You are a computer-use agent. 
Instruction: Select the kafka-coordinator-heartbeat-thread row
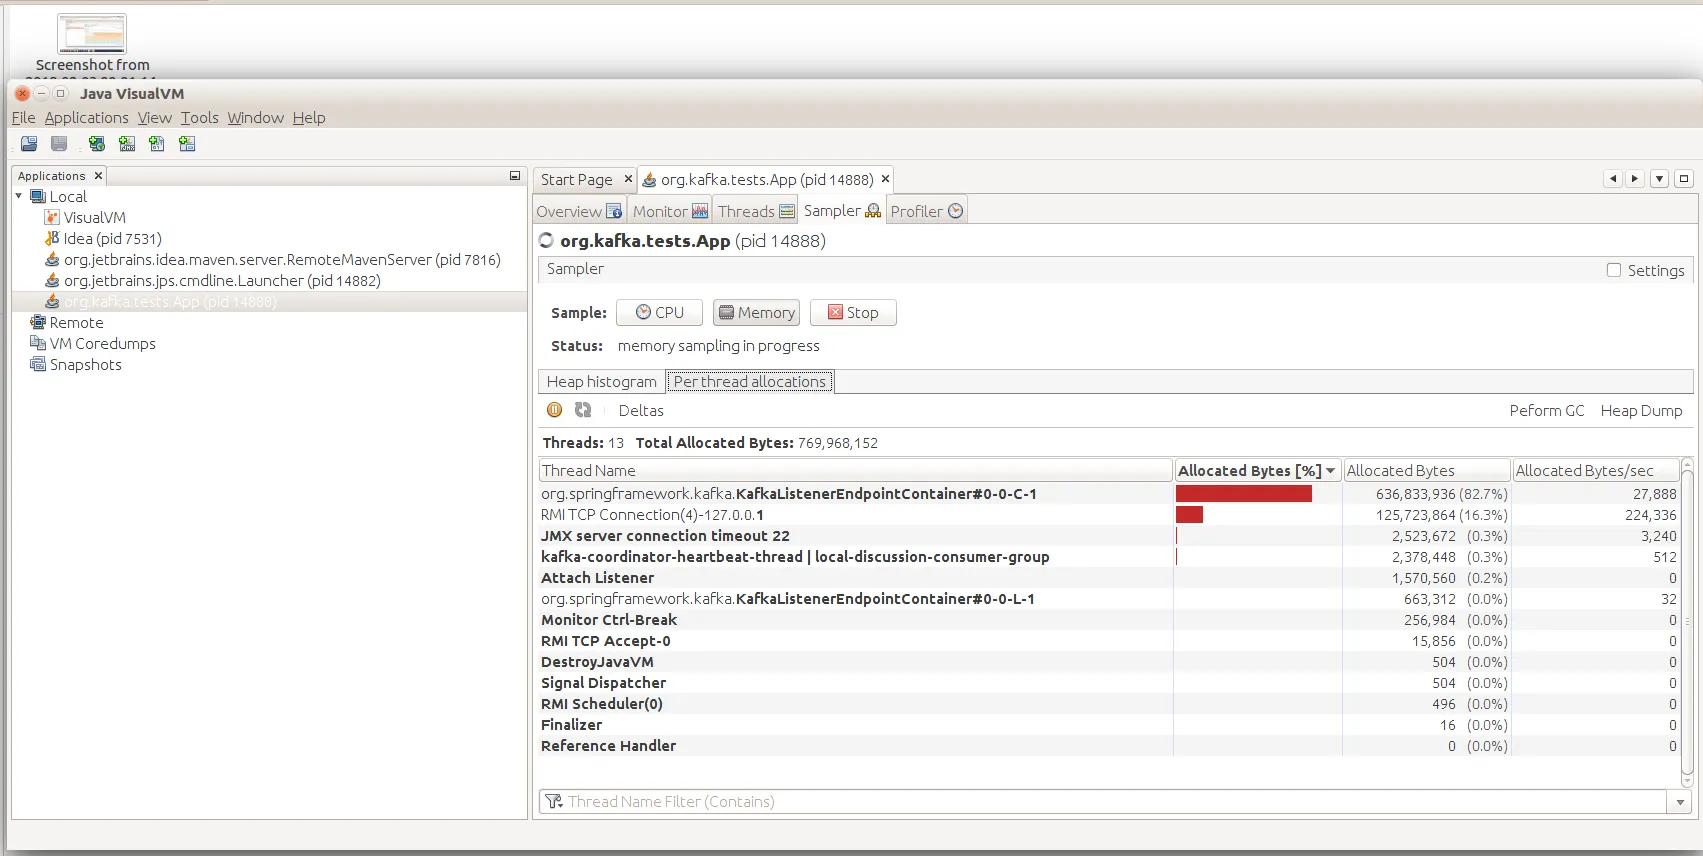pos(1109,557)
